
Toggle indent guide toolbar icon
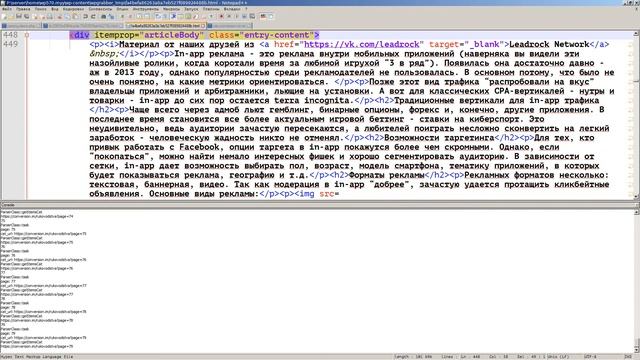pyautogui.click(x=173, y=16)
